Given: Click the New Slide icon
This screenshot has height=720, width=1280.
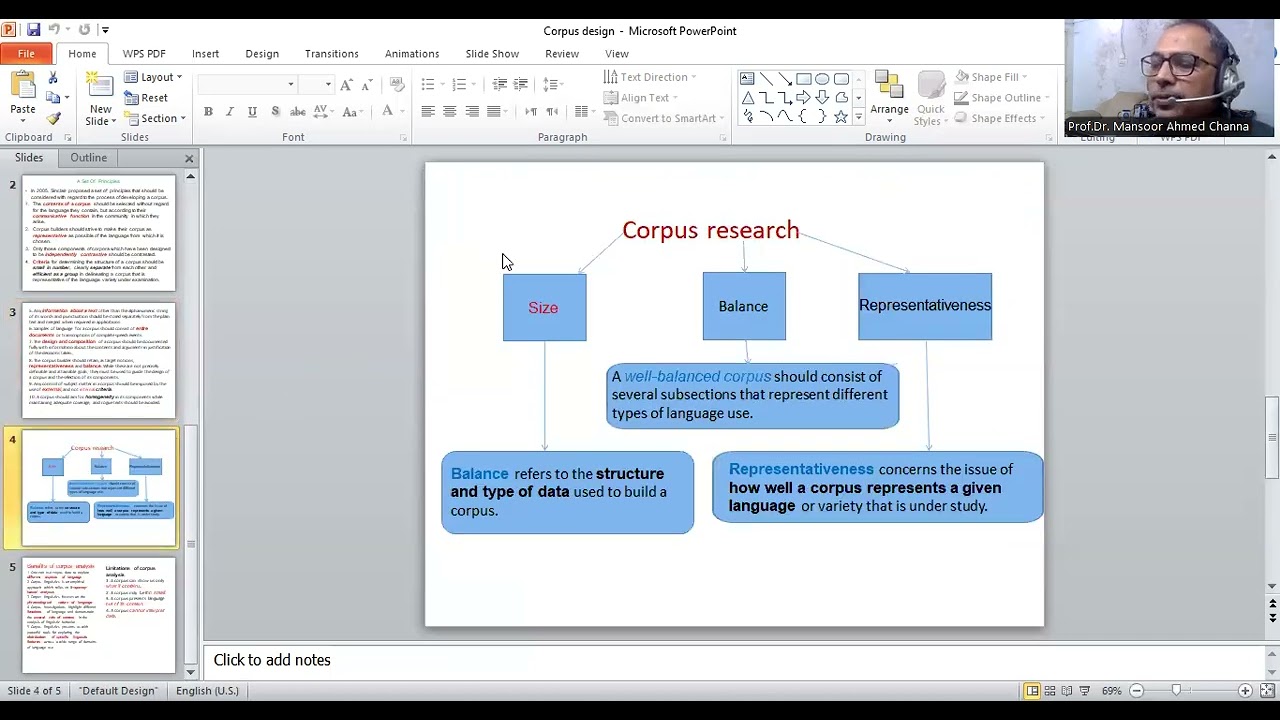Looking at the screenshot, I should pos(100,86).
